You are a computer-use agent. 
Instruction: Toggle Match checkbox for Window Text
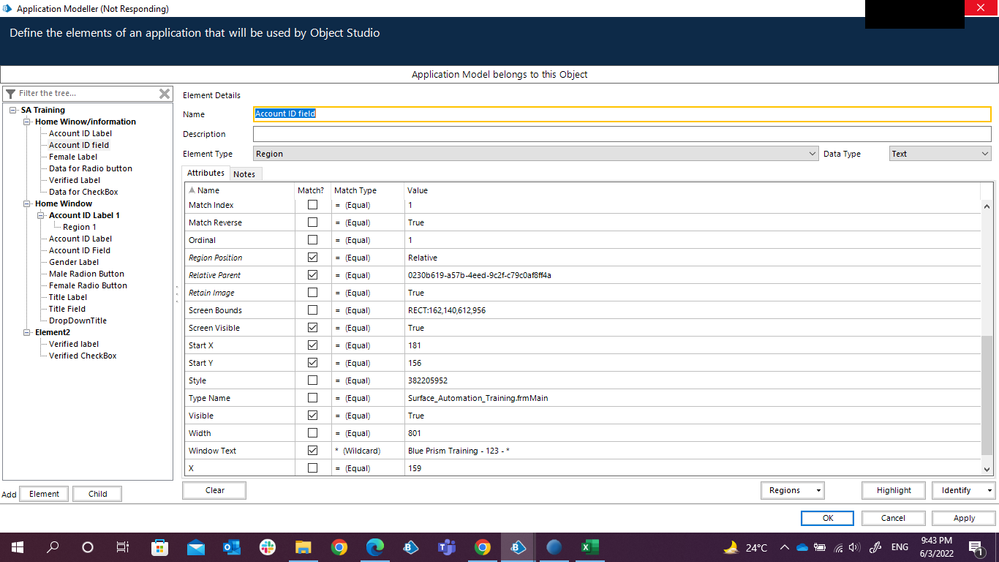(x=312, y=451)
